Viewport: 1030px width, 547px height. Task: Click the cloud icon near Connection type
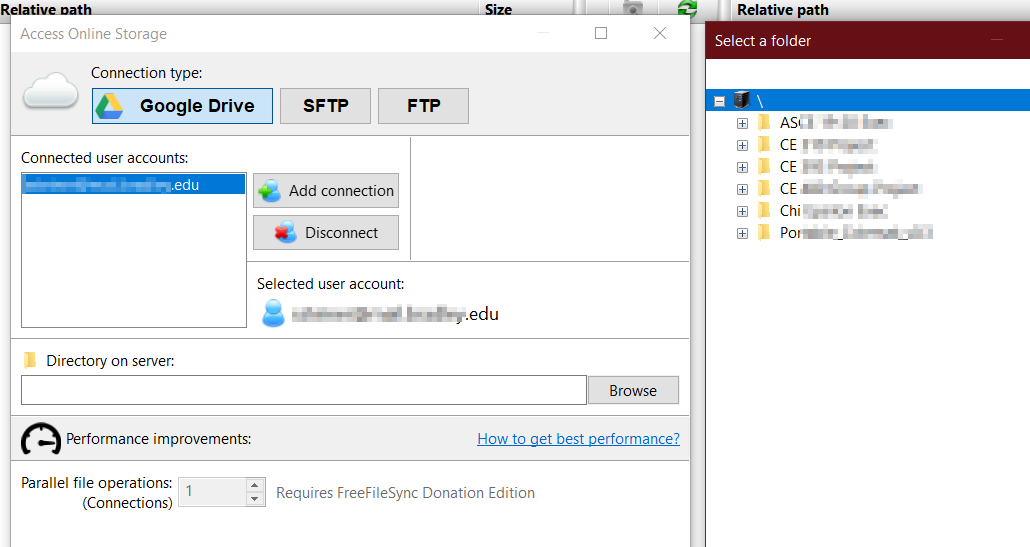[51, 91]
